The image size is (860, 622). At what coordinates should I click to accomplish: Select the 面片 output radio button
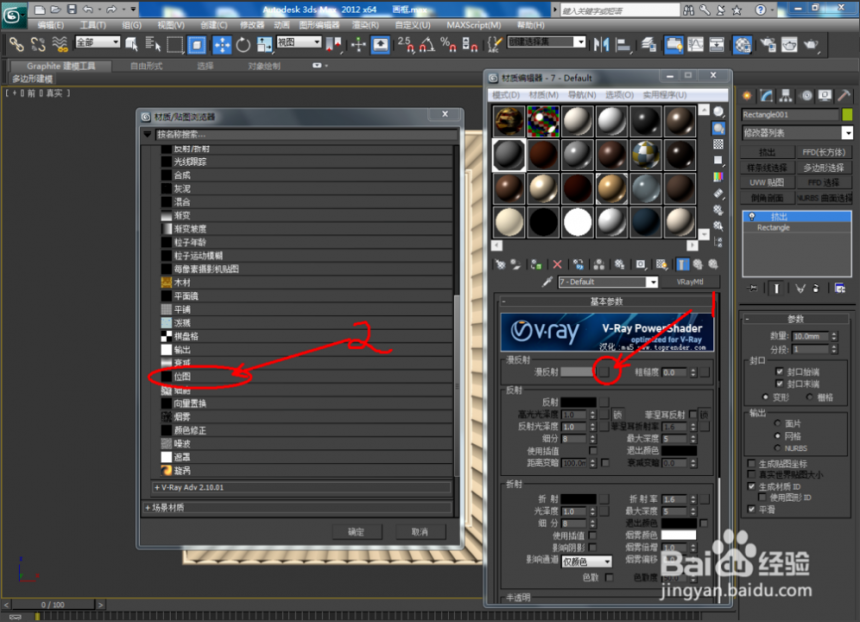click(x=777, y=423)
